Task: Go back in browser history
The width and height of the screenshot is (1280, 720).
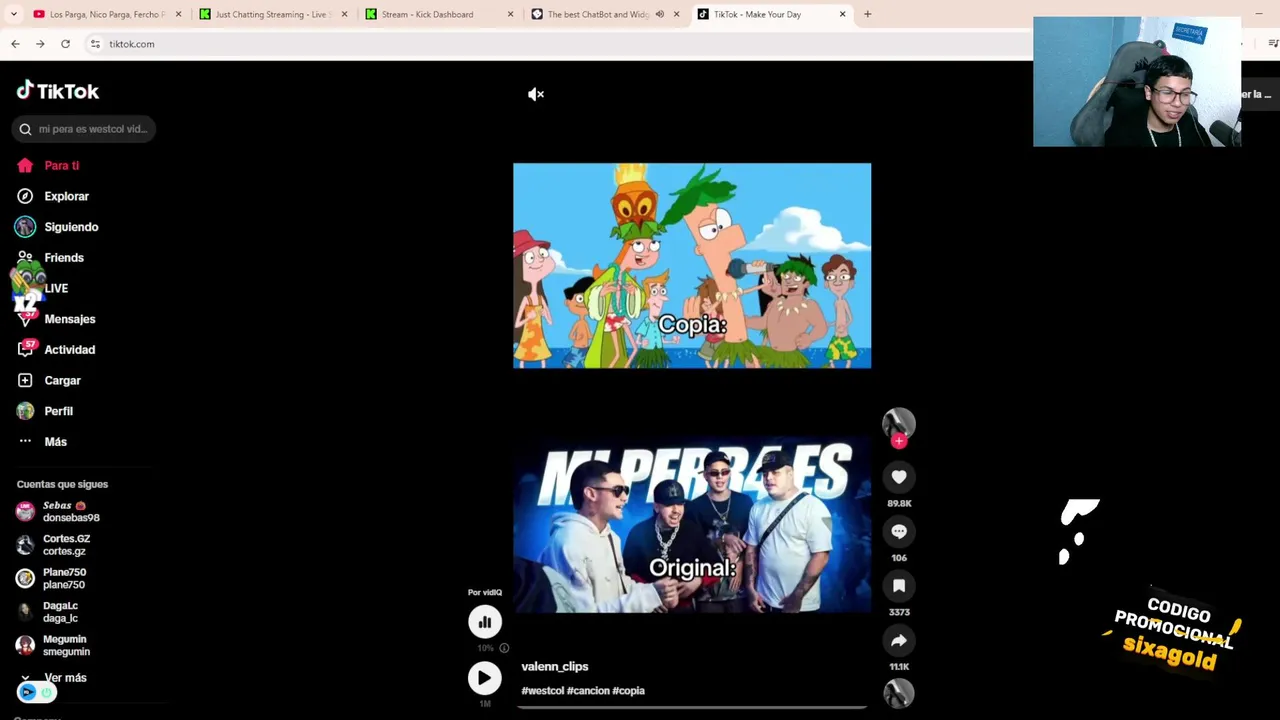Action: (15, 44)
